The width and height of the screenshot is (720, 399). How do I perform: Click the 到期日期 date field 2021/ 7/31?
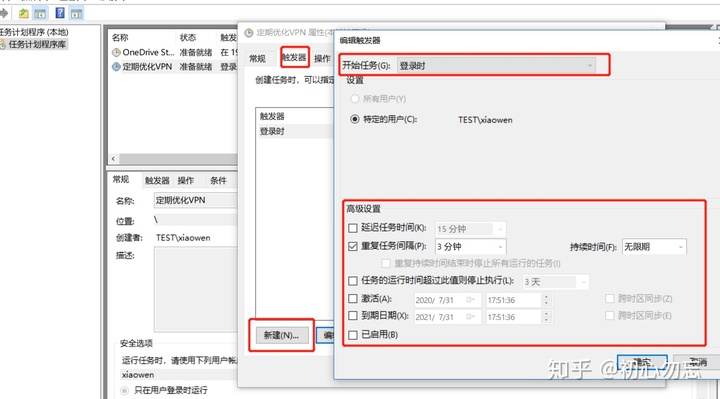447,317
